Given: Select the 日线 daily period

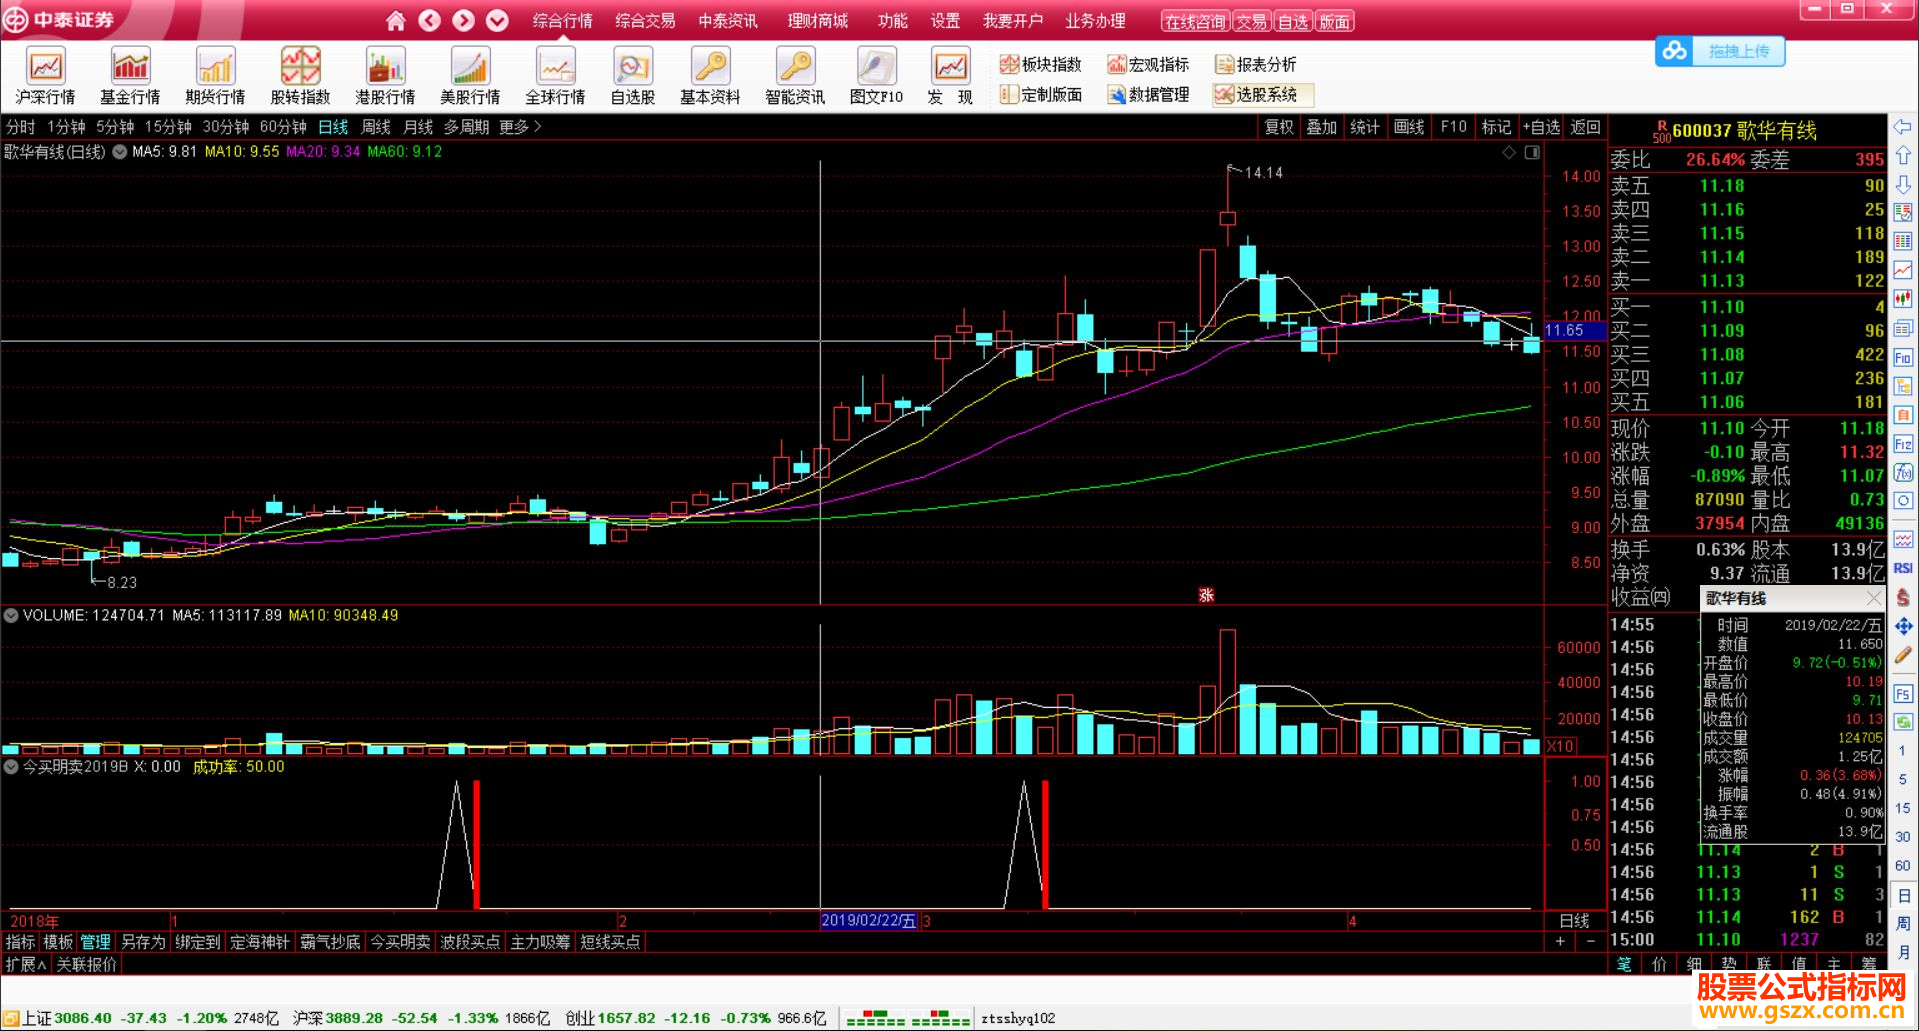Looking at the screenshot, I should [x=333, y=127].
